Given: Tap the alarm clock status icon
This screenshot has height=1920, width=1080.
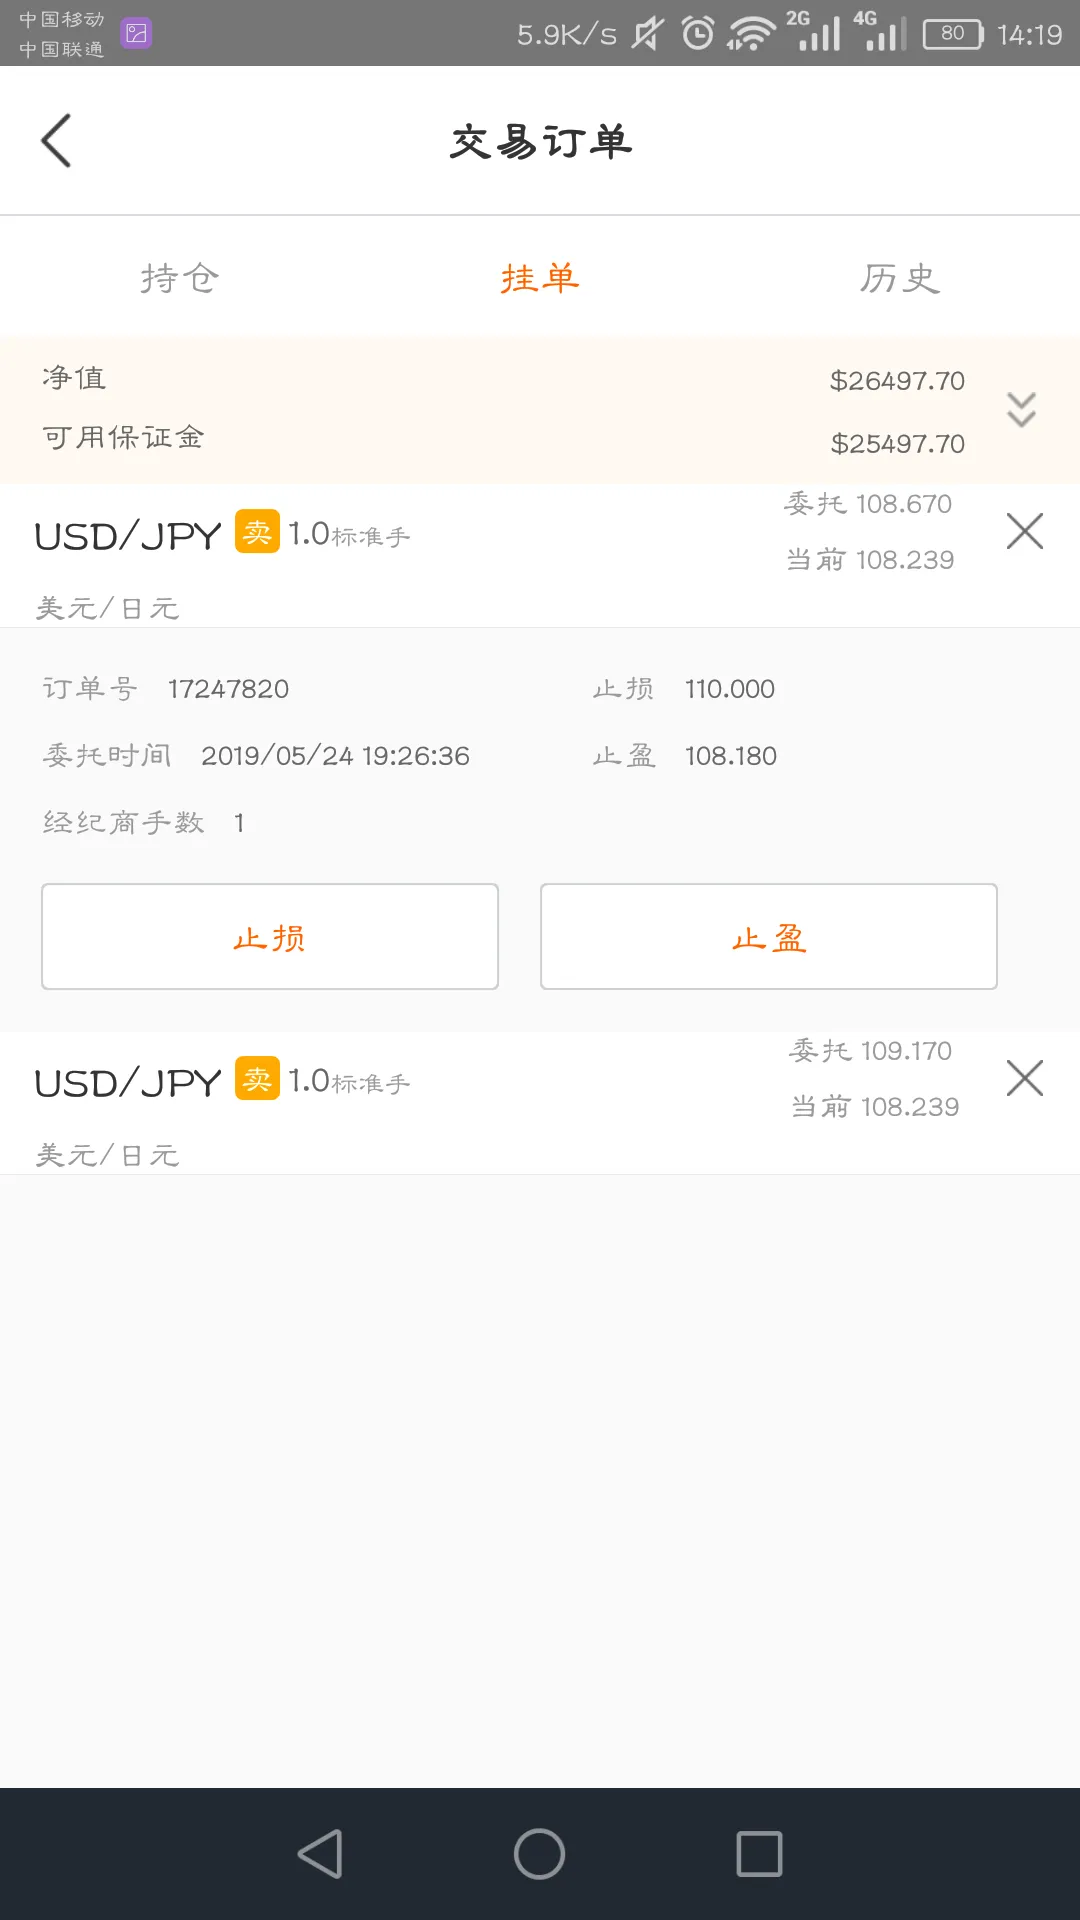Looking at the screenshot, I should pos(698,34).
